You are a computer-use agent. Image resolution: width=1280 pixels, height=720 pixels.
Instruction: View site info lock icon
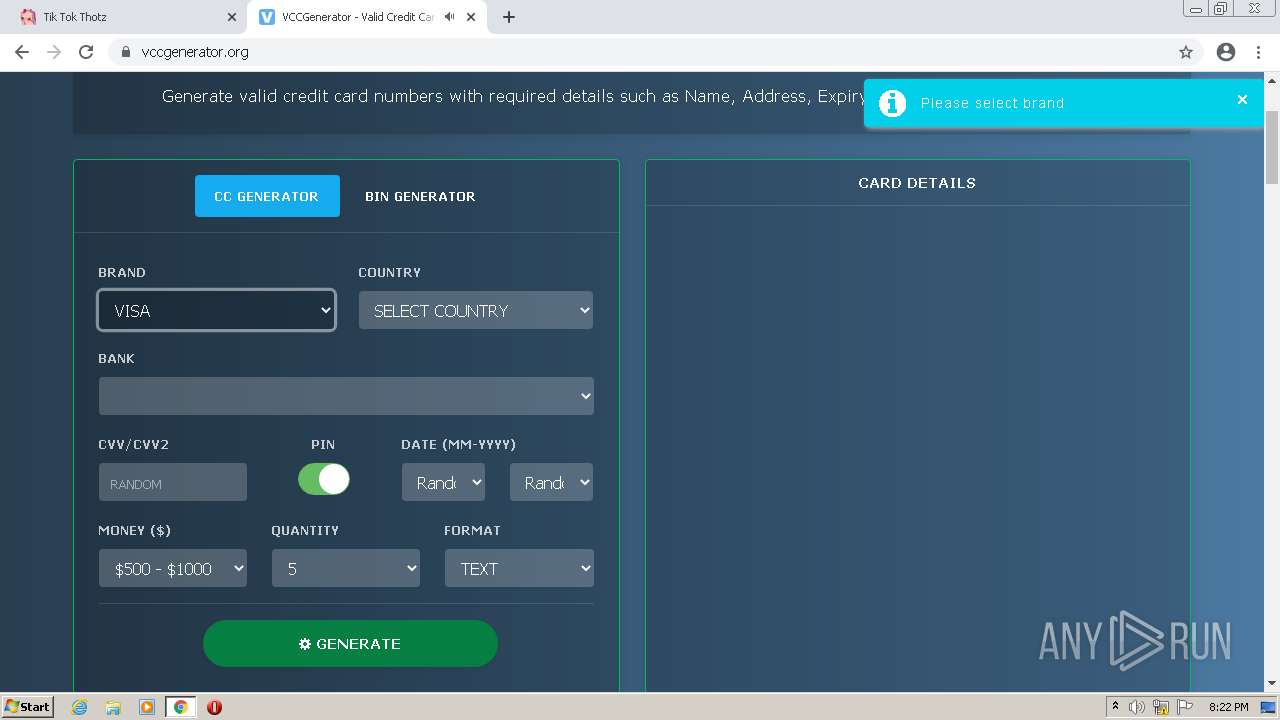click(126, 52)
